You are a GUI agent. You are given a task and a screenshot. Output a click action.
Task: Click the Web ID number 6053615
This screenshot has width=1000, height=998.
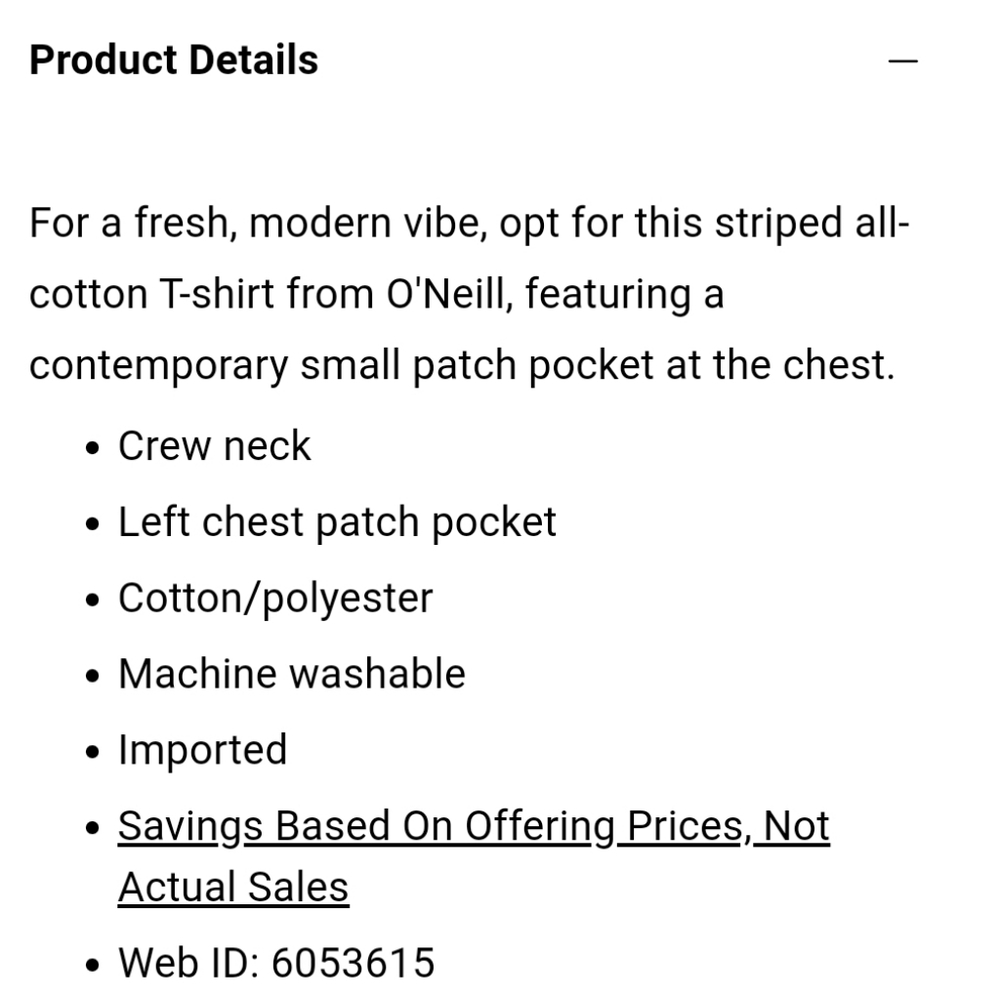[353, 963]
